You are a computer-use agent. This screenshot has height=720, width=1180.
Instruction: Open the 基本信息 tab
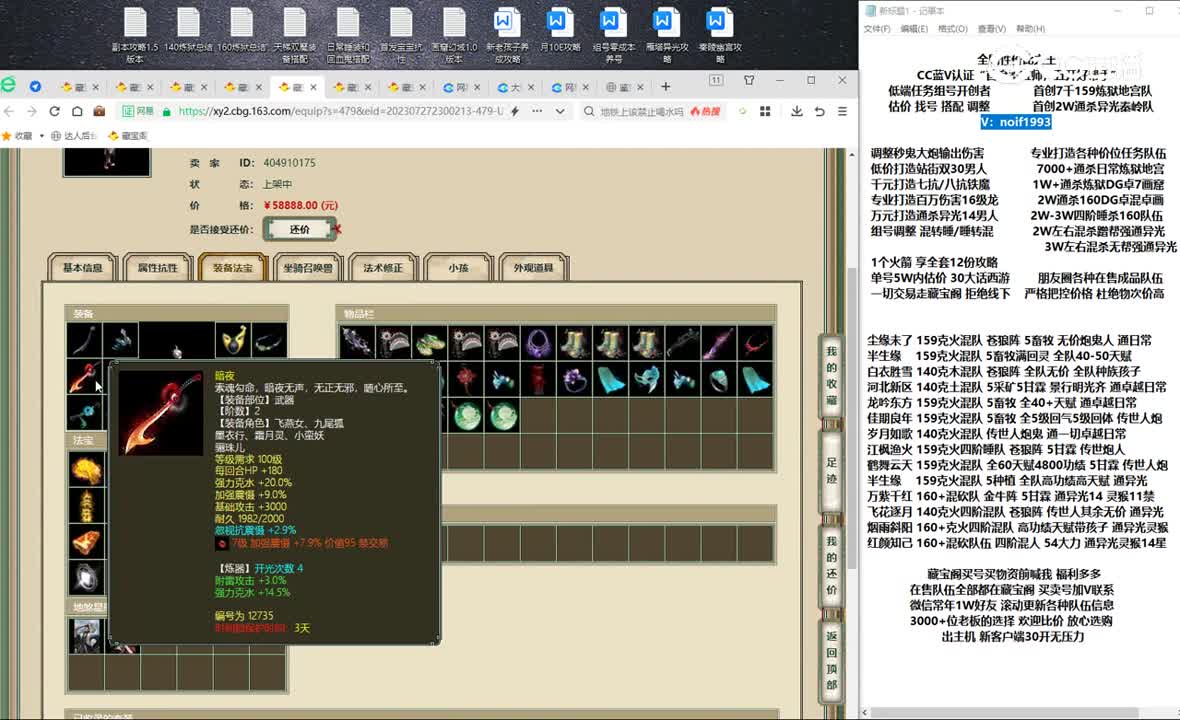(82, 268)
